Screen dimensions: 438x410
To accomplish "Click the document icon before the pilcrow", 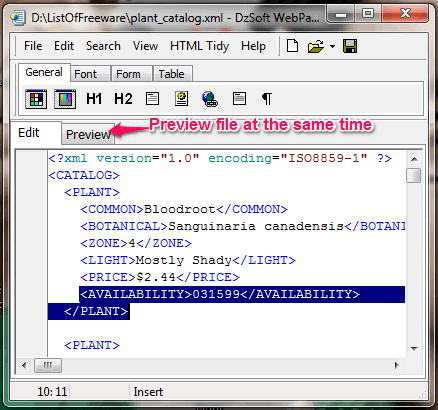I will 239,99.
